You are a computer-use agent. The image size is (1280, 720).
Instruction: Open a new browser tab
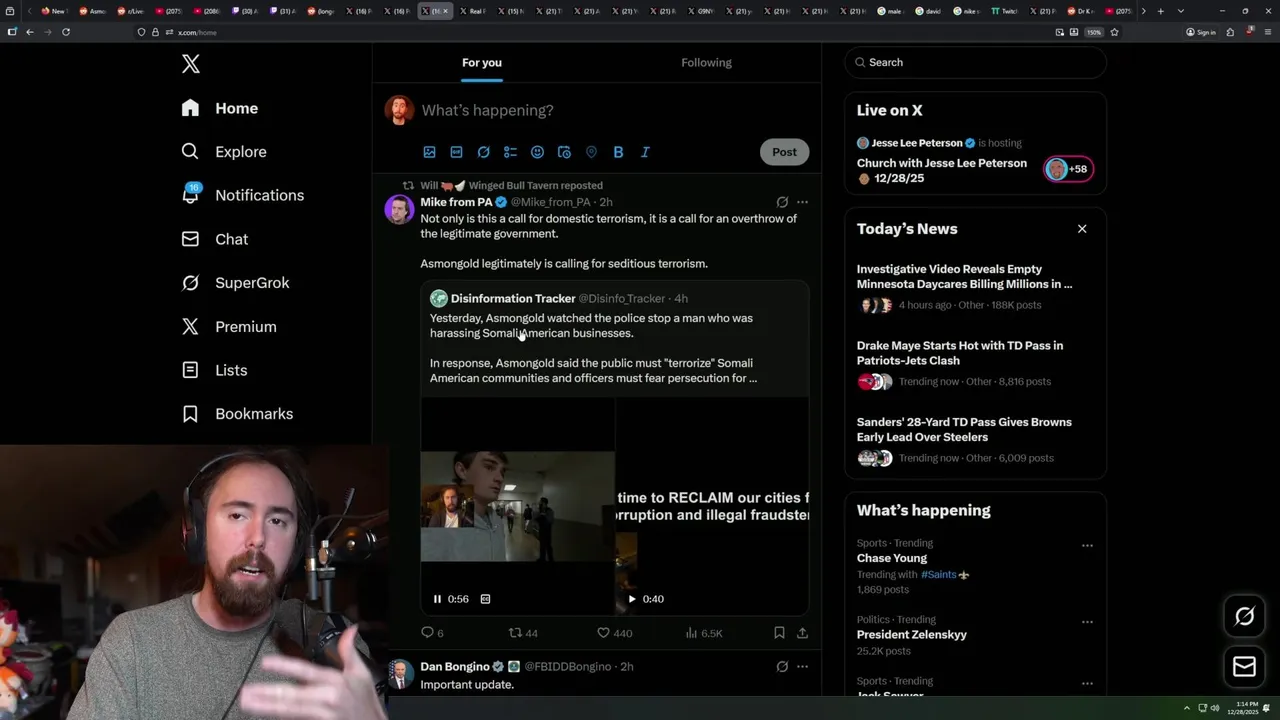coord(1160,11)
